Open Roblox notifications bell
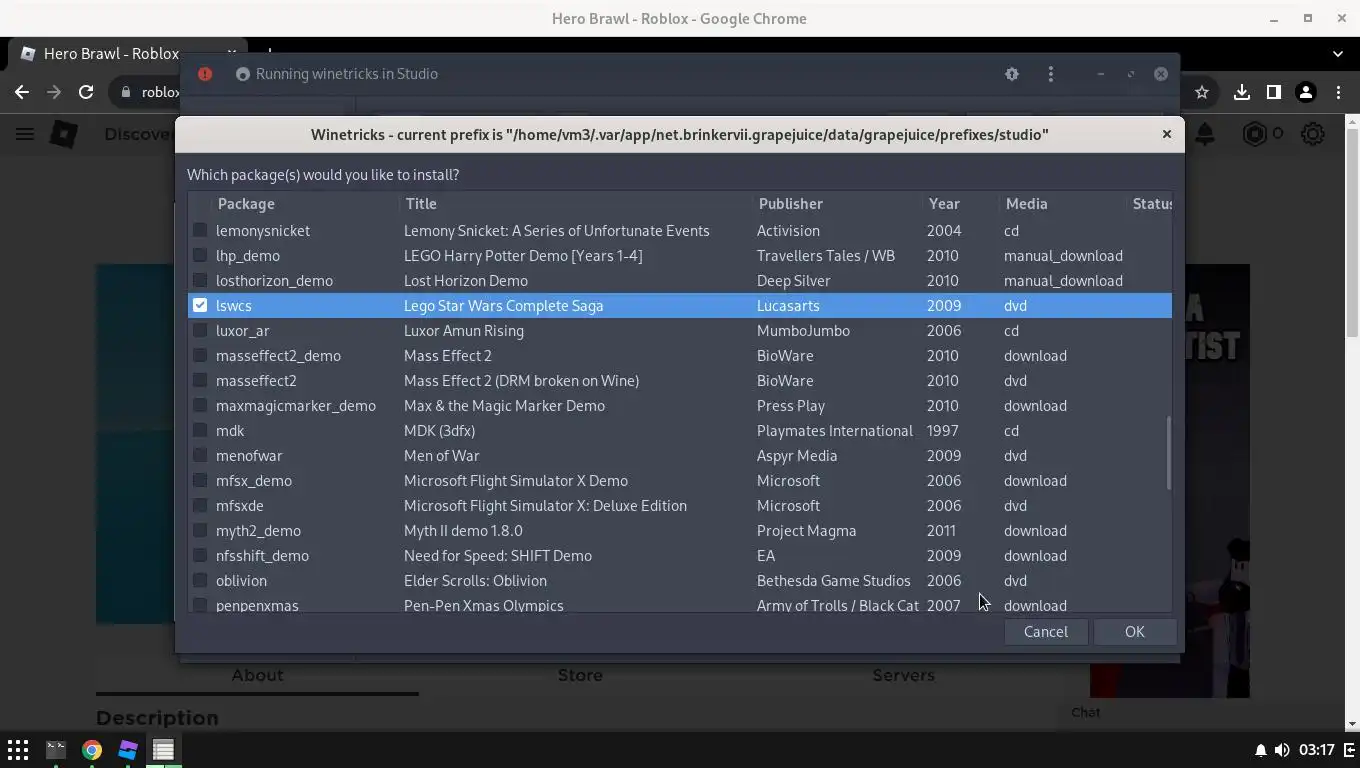 pyautogui.click(x=1205, y=134)
